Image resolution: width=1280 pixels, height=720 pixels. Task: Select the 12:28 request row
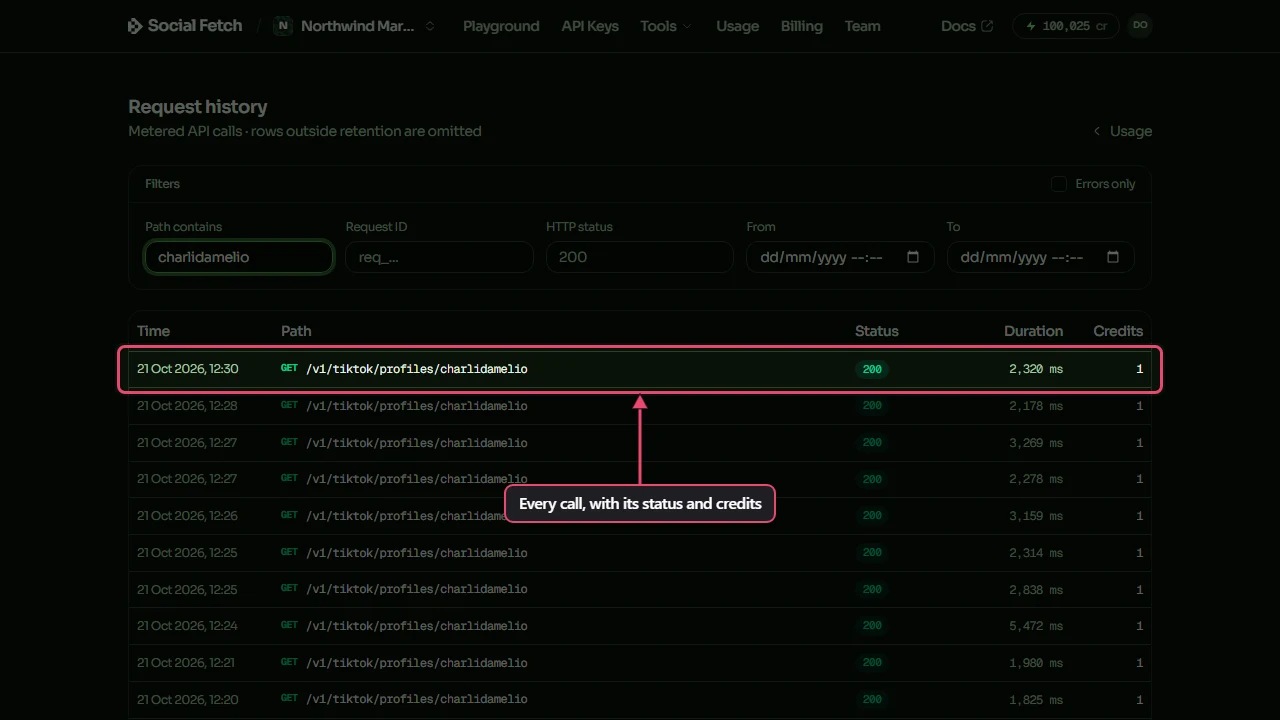(x=640, y=406)
